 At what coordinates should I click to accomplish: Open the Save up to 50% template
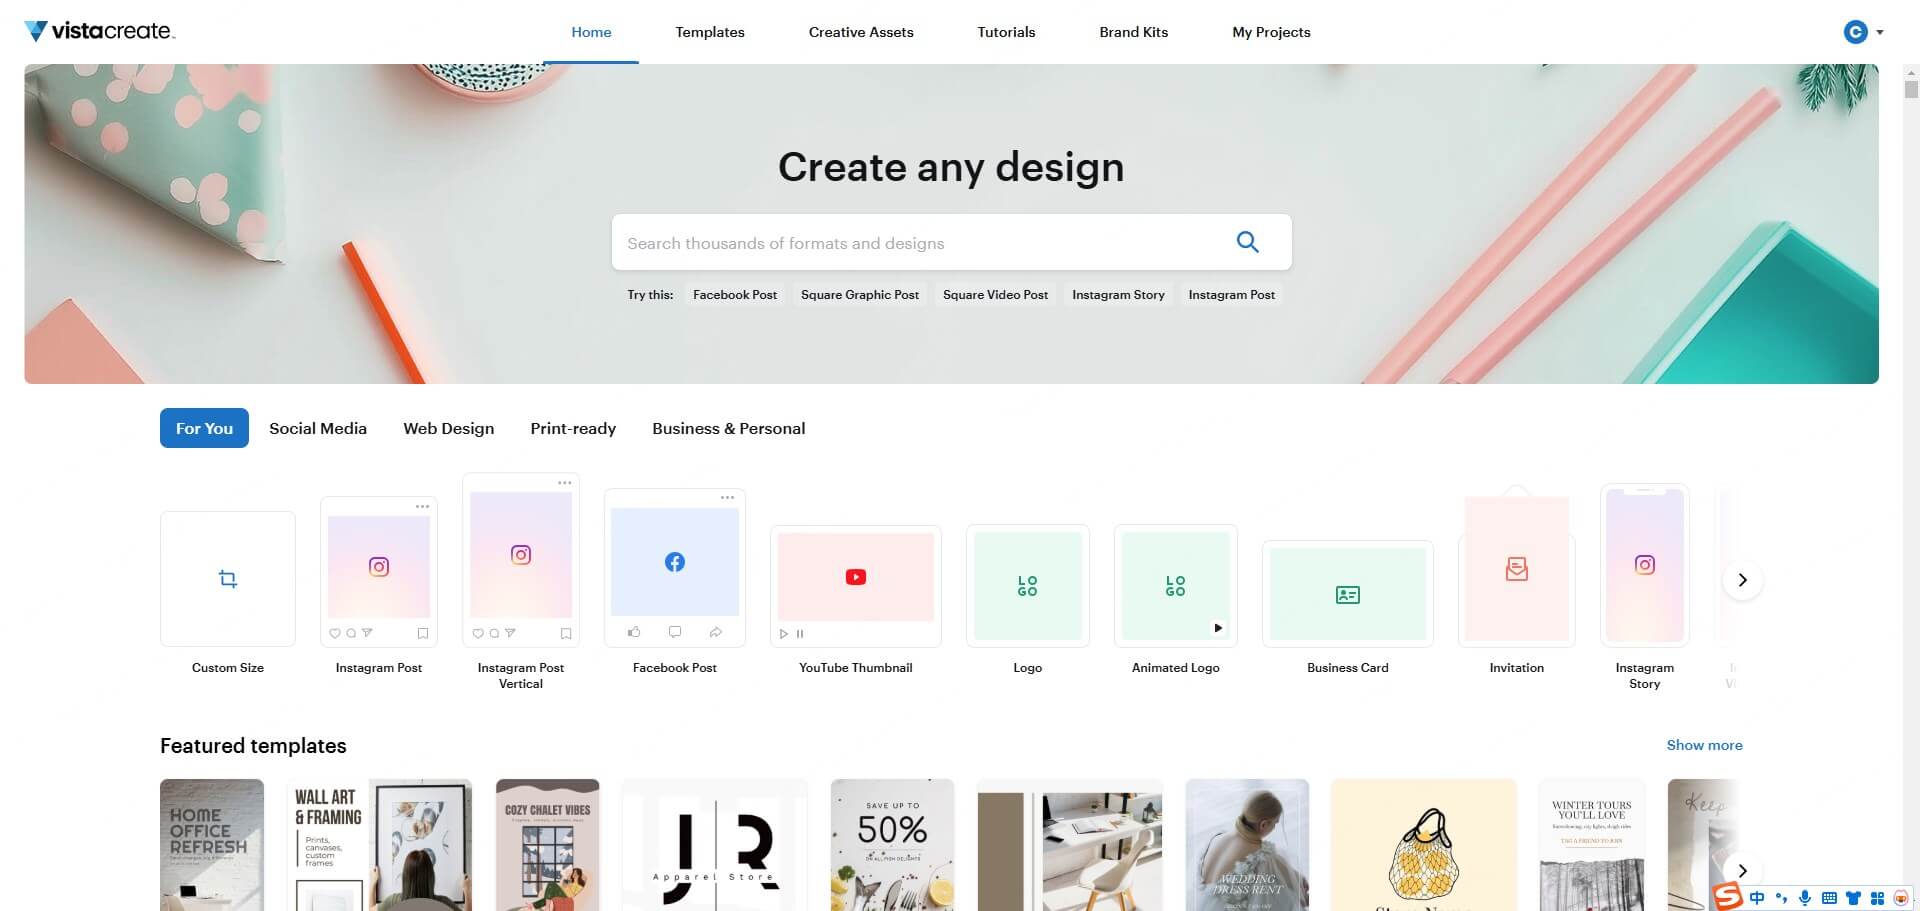coord(892,845)
